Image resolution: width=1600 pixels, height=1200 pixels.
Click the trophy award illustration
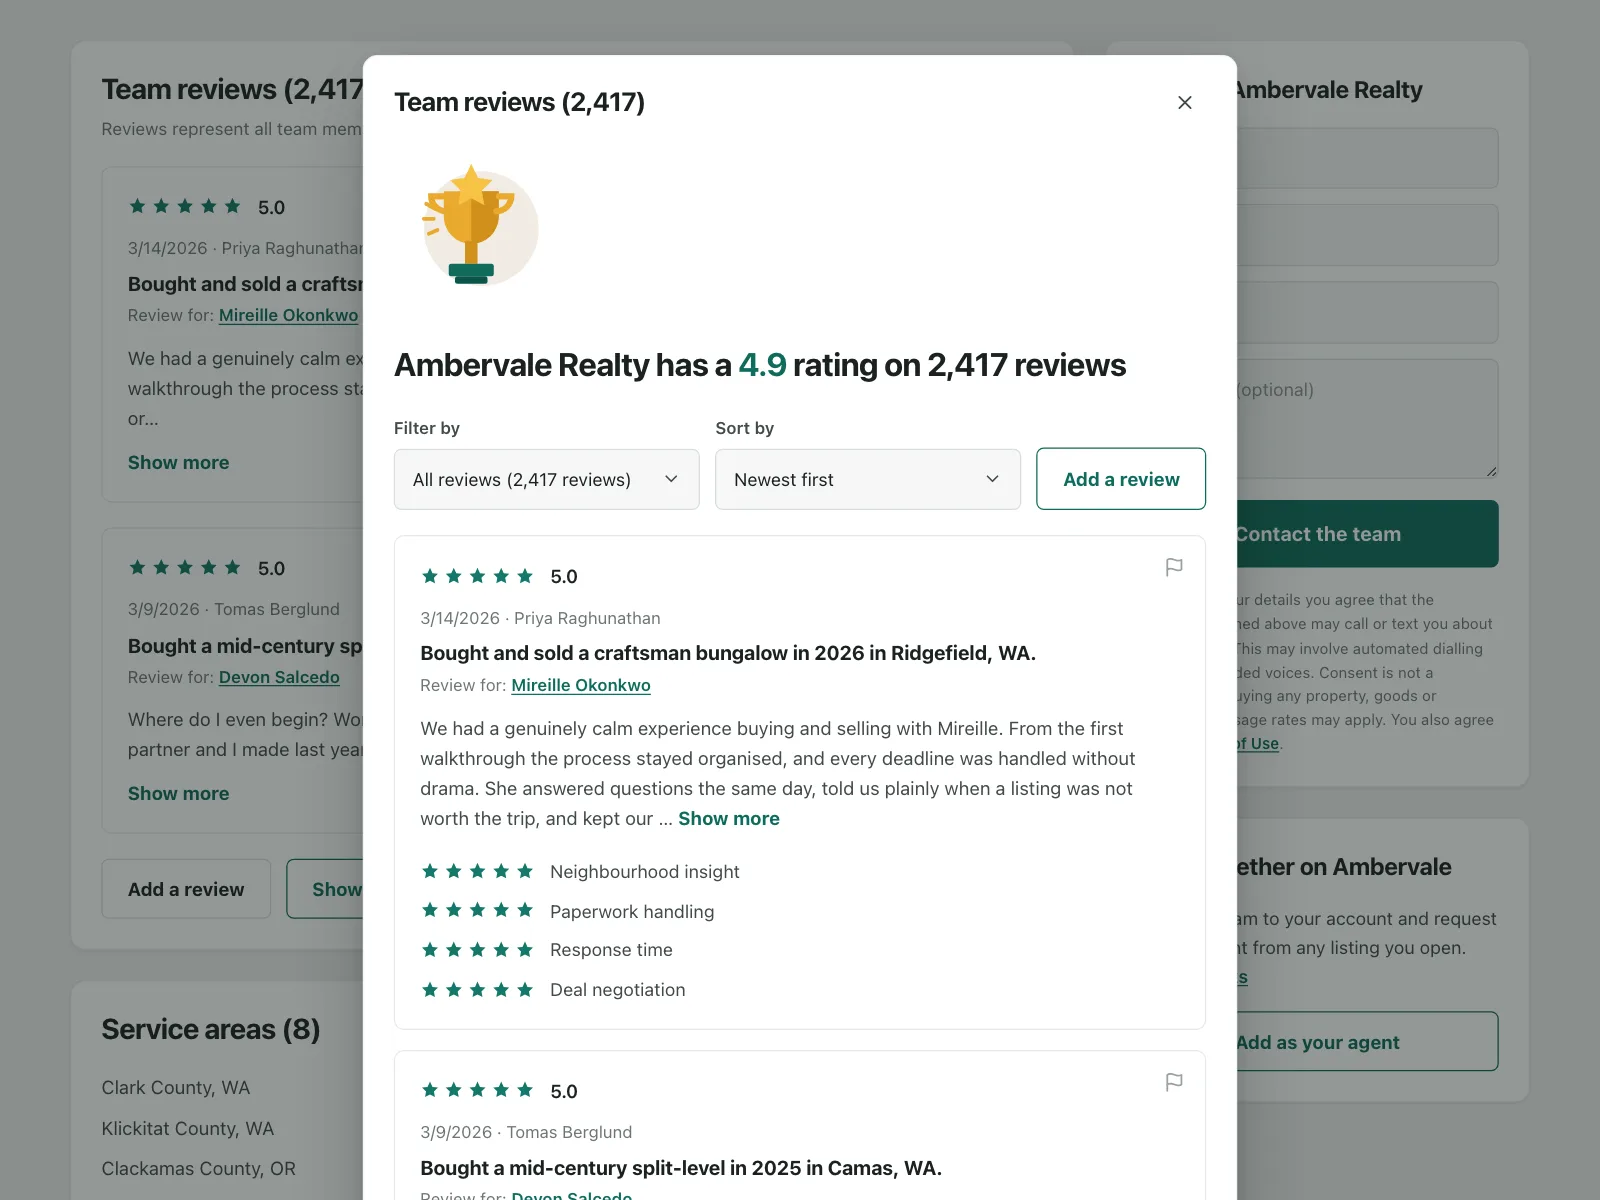pos(480,226)
